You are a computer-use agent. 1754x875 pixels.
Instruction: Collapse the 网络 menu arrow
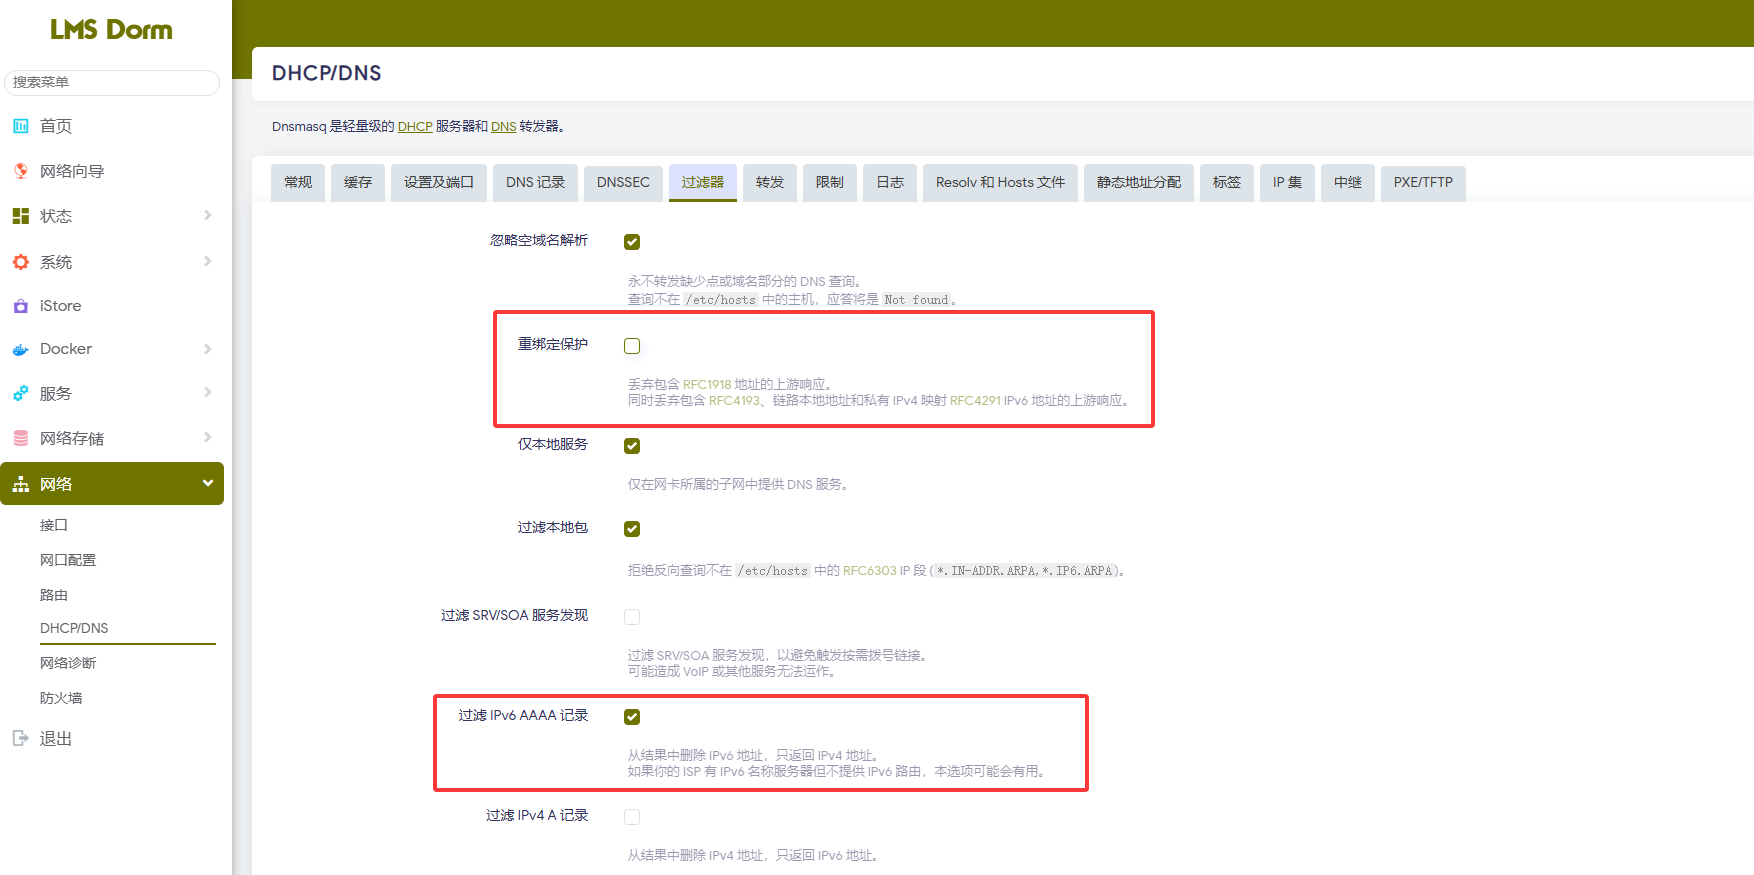[208, 483]
